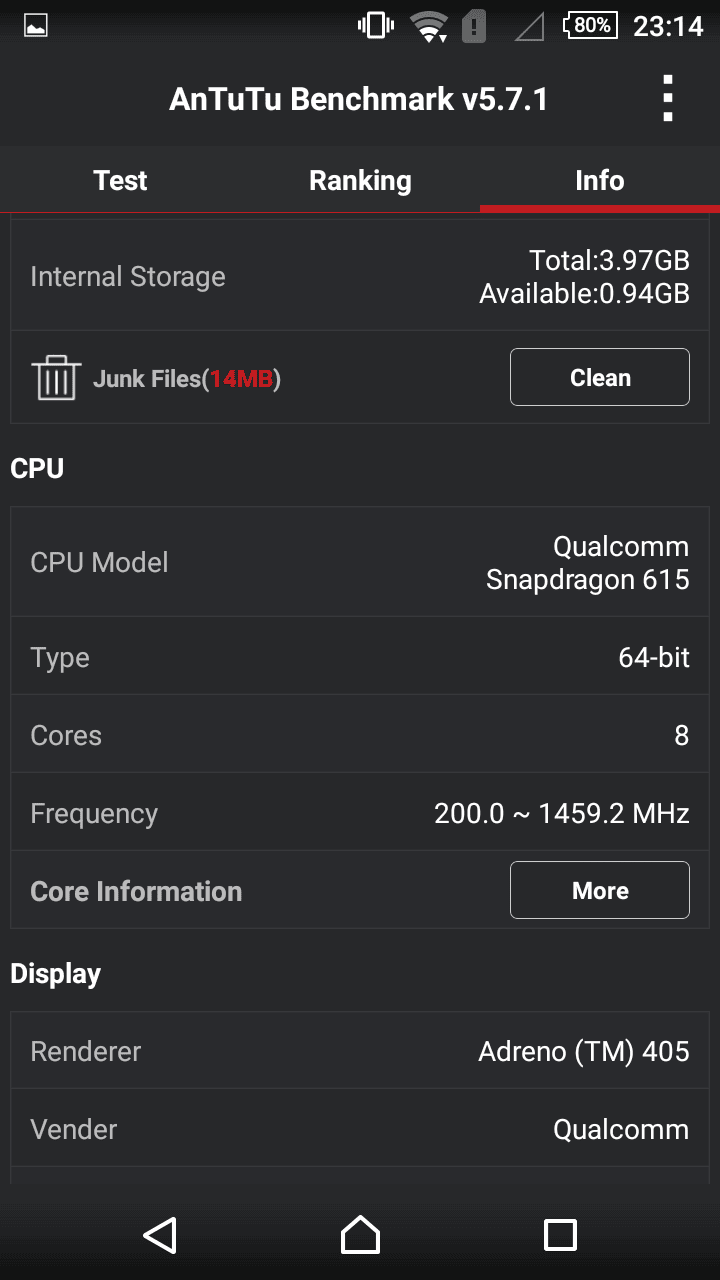
Task: Tap the CPU Model row
Action: [x=360, y=562]
